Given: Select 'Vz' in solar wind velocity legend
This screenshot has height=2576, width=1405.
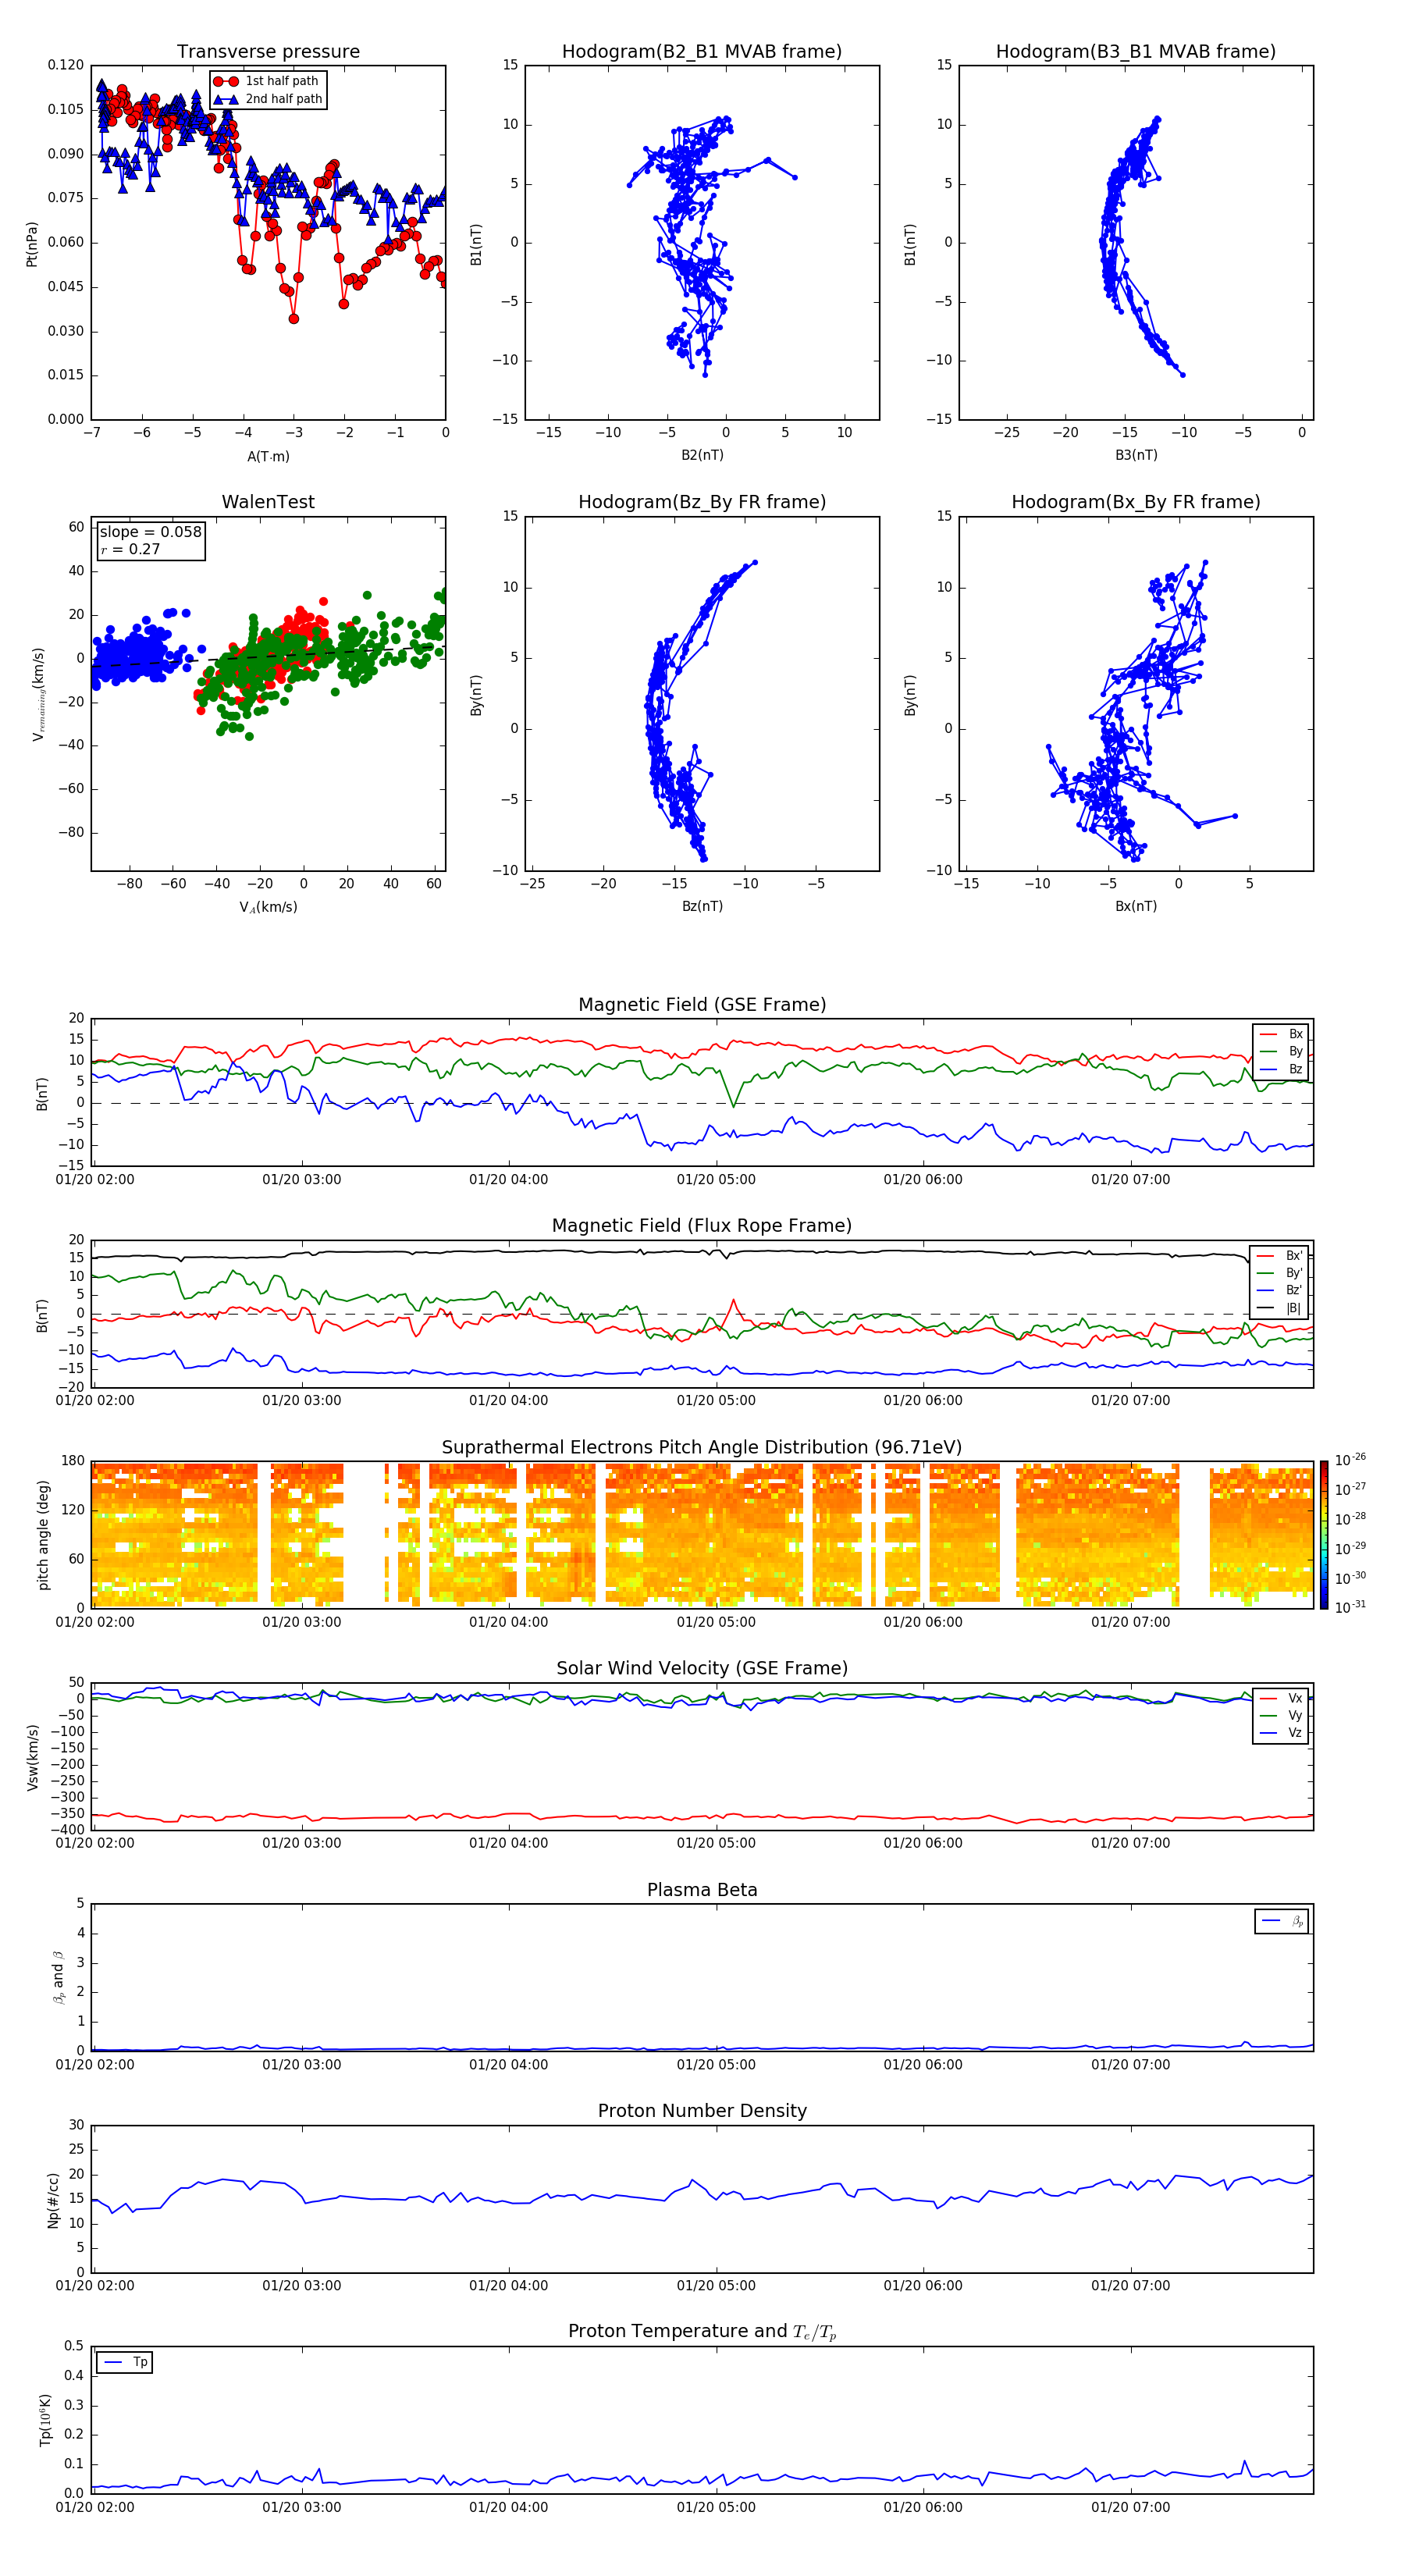Looking at the screenshot, I should click(x=1282, y=1733).
